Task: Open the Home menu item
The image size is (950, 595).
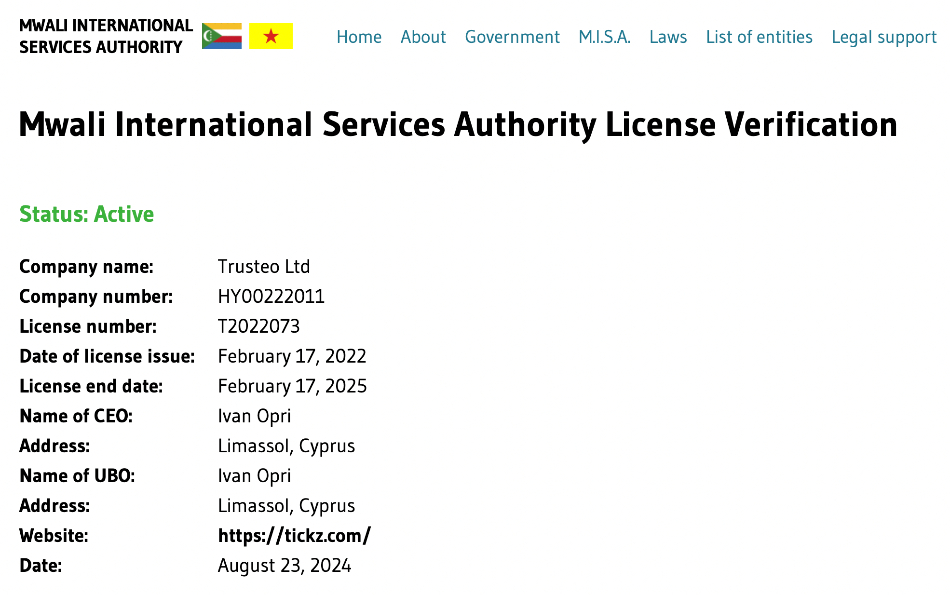Action: click(359, 37)
